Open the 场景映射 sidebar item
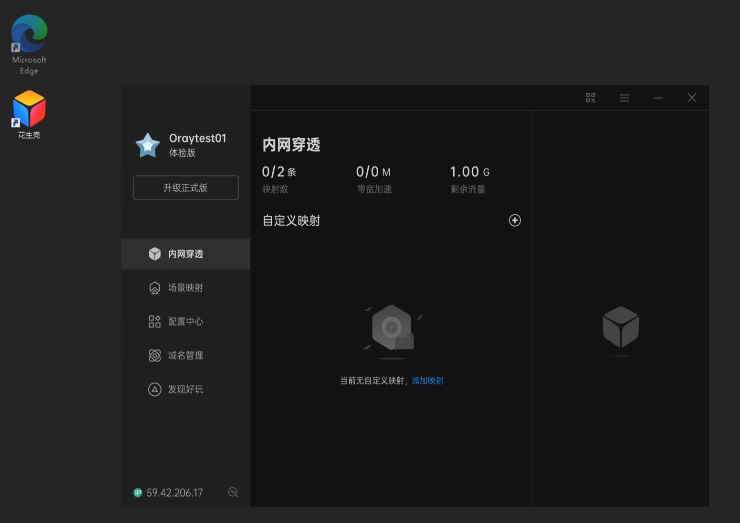The width and height of the screenshot is (740, 523). 185,288
